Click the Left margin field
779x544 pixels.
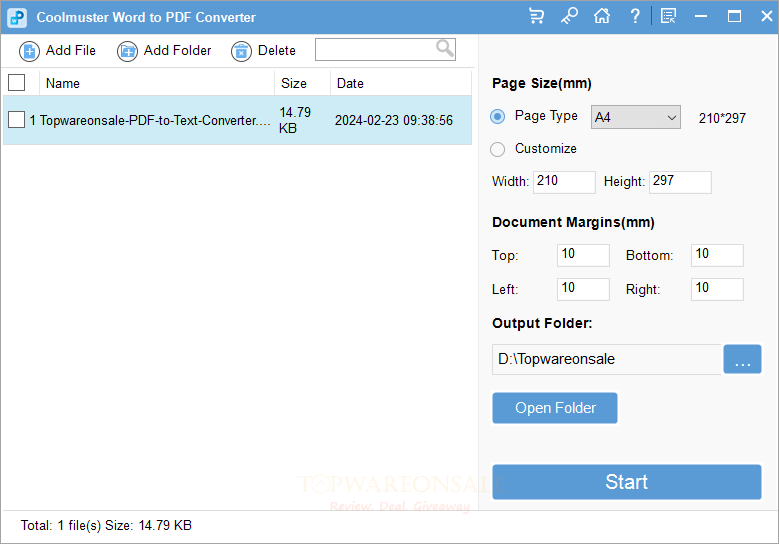(583, 289)
